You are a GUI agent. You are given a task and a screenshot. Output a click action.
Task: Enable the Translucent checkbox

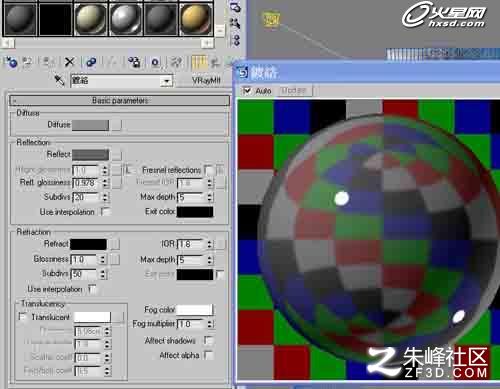23,316
